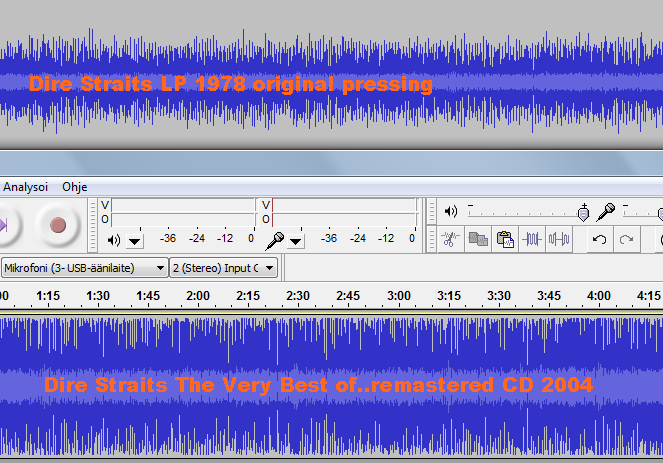663x463 pixels.
Task: Open the 2 (Stereo) Input channels dropdown
Action: click(223, 268)
